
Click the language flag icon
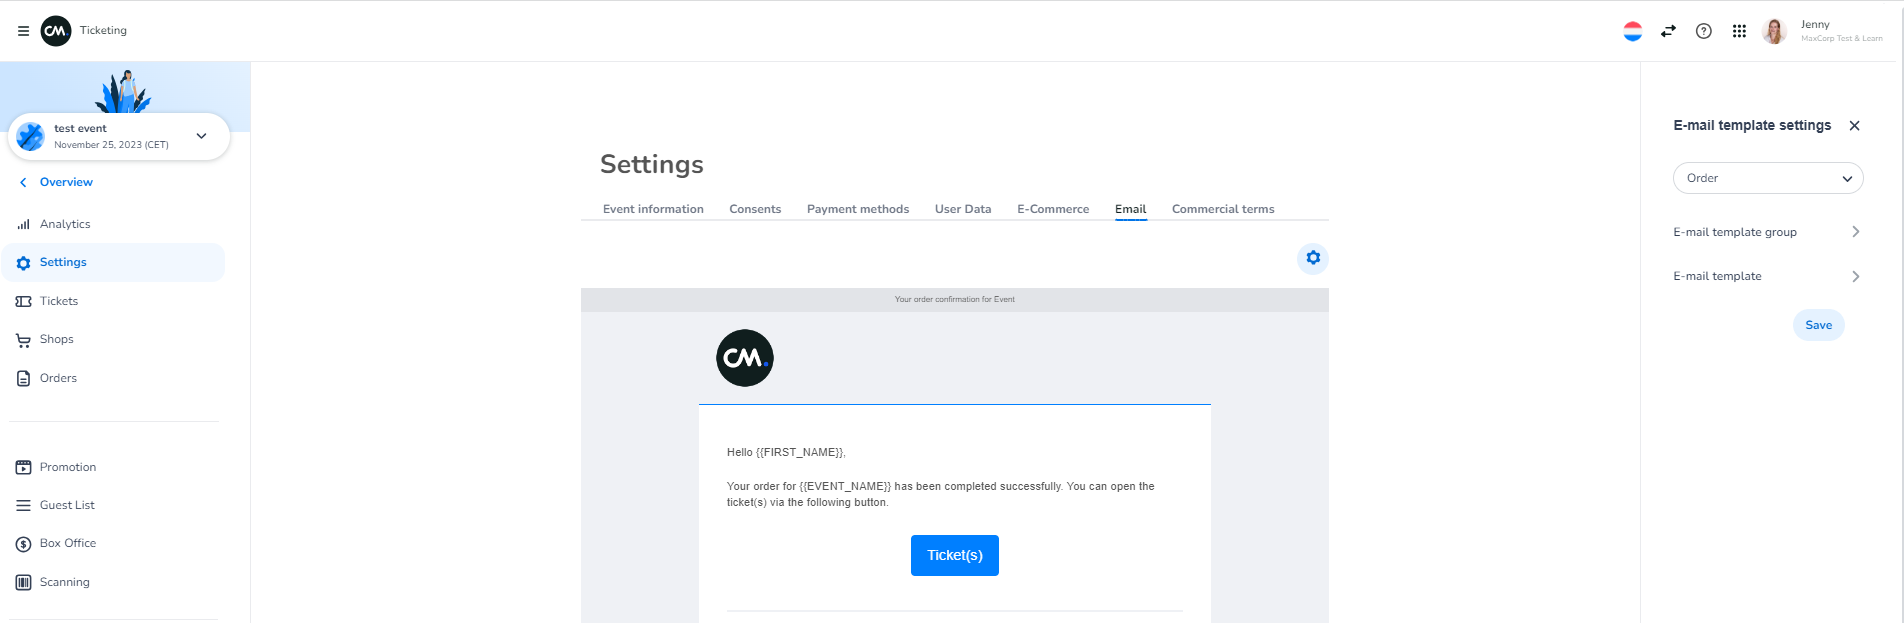[1632, 31]
